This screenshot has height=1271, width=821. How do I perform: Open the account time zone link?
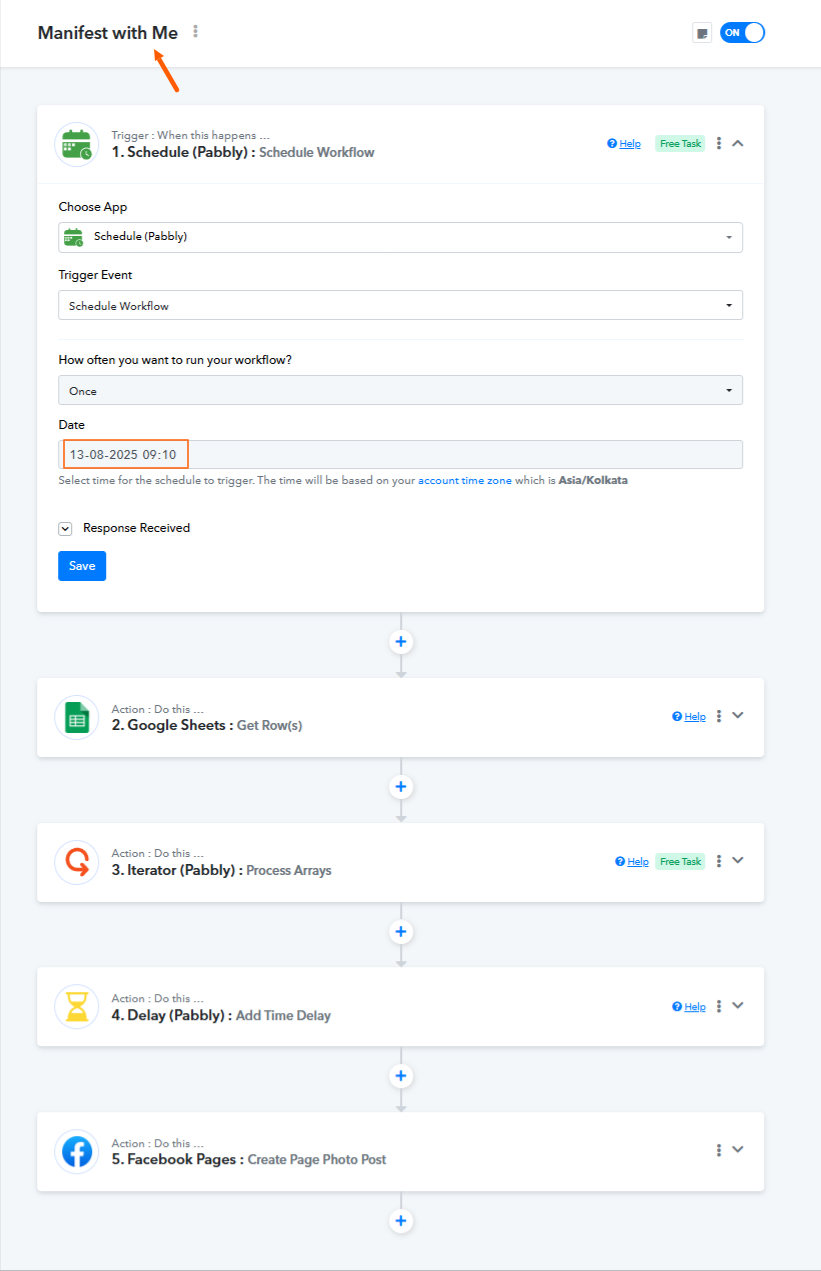click(465, 481)
